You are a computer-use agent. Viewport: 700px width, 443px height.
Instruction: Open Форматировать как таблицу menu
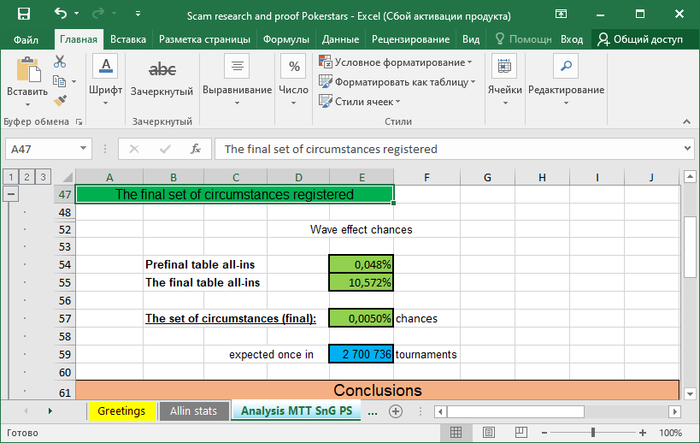(x=397, y=82)
